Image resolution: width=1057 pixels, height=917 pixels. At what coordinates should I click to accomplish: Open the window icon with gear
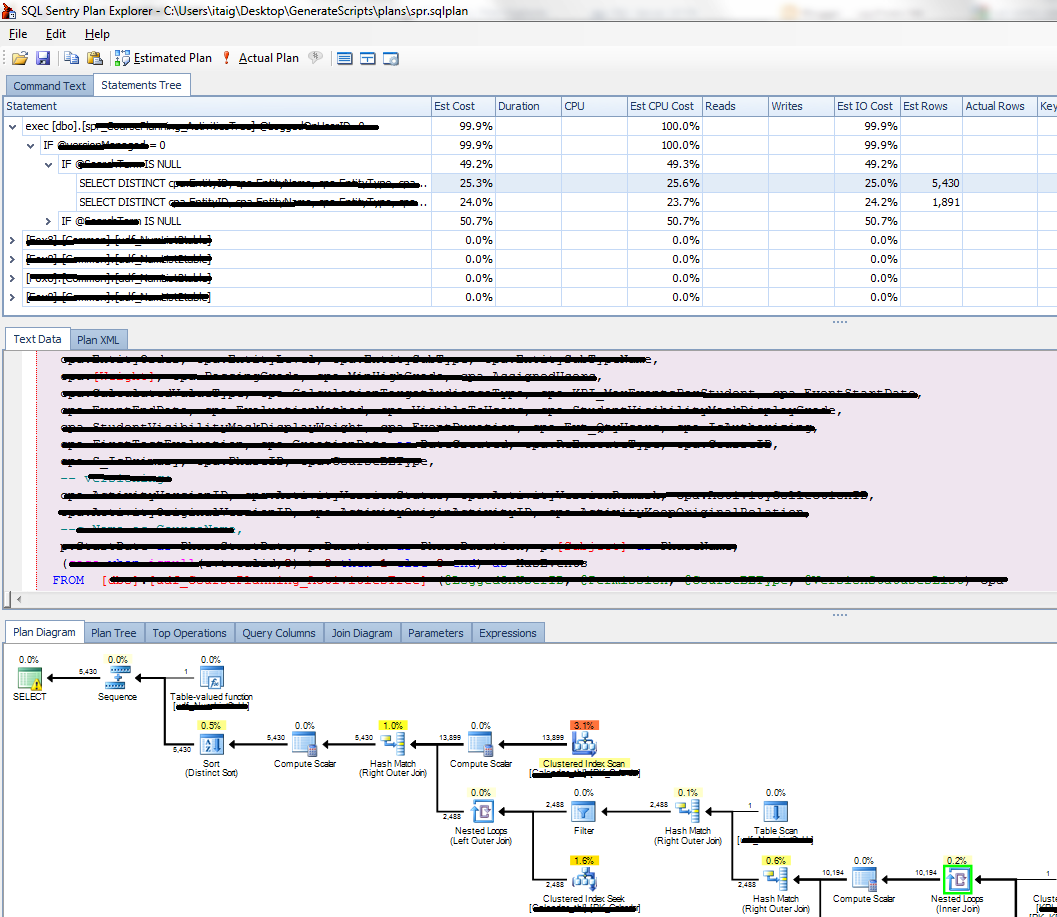[x=391, y=59]
